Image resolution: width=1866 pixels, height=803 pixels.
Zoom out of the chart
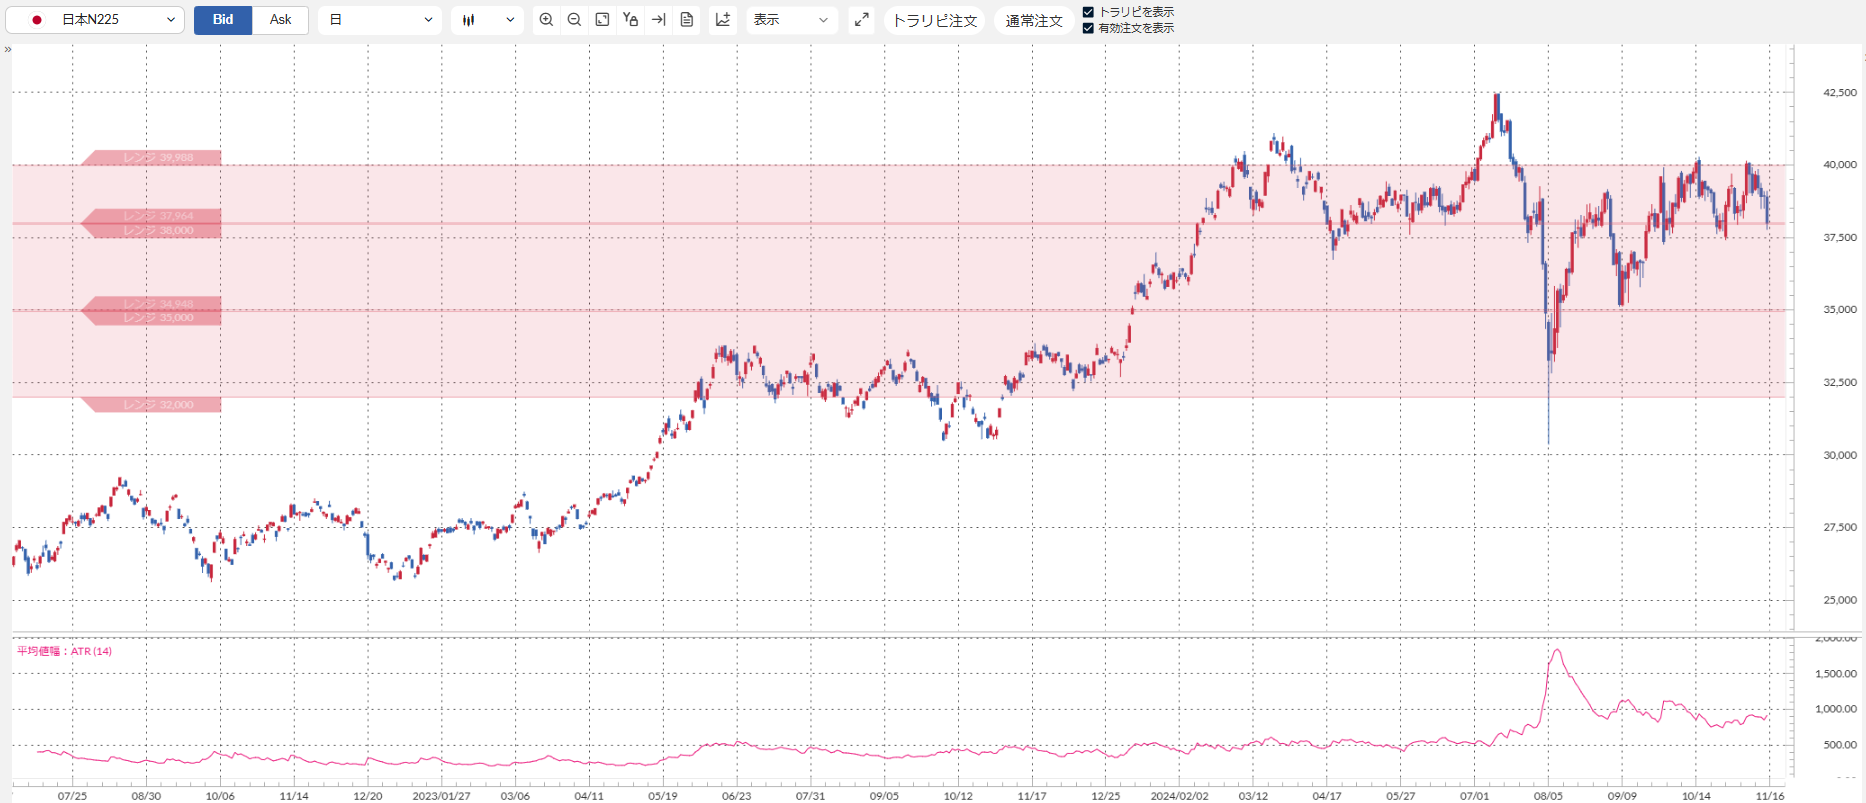click(574, 20)
